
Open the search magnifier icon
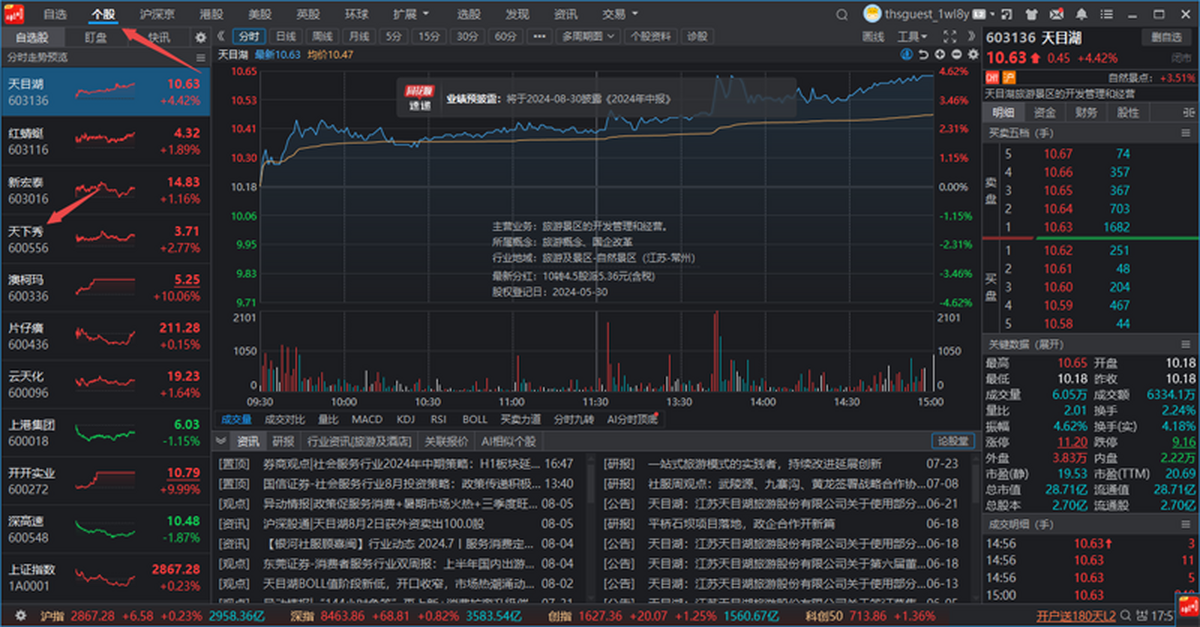coord(842,14)
